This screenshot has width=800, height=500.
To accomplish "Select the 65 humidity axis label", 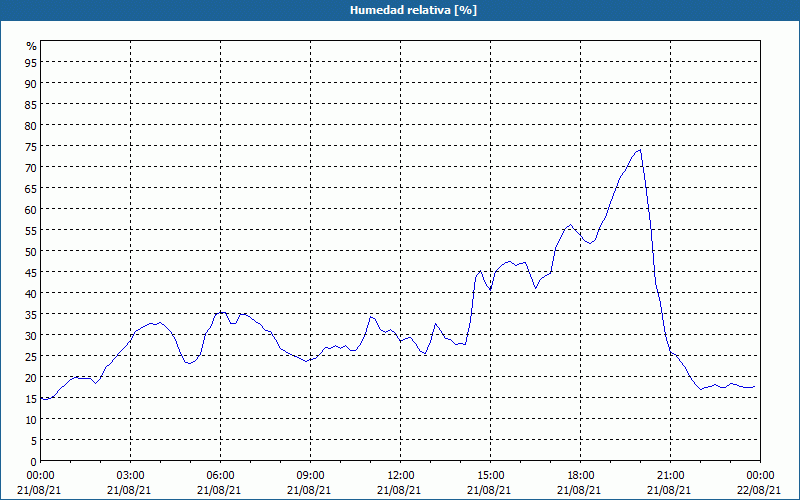I will (x=31, y=188).
